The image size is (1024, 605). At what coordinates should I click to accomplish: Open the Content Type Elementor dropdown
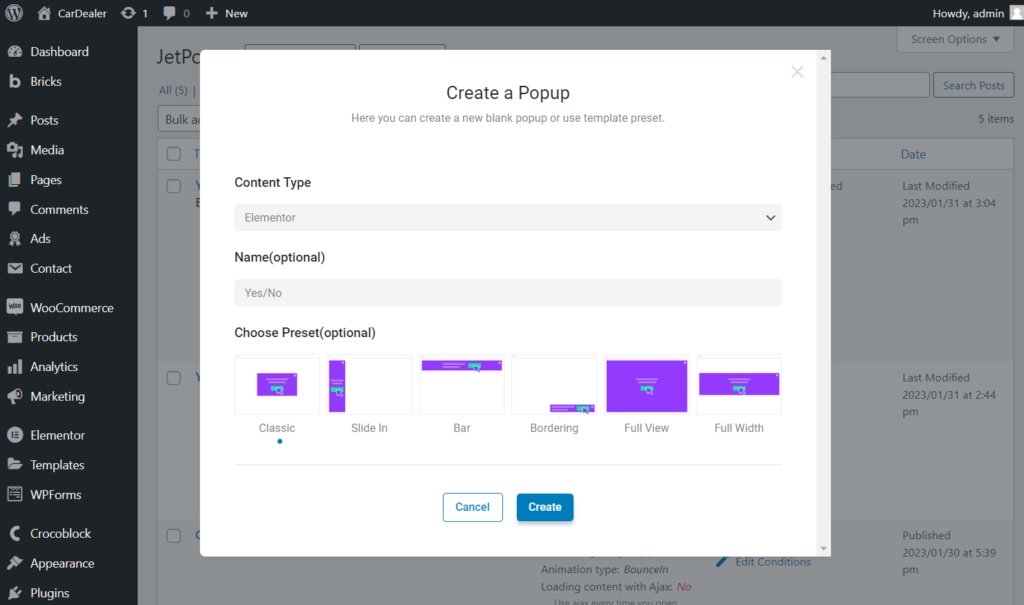507,218
